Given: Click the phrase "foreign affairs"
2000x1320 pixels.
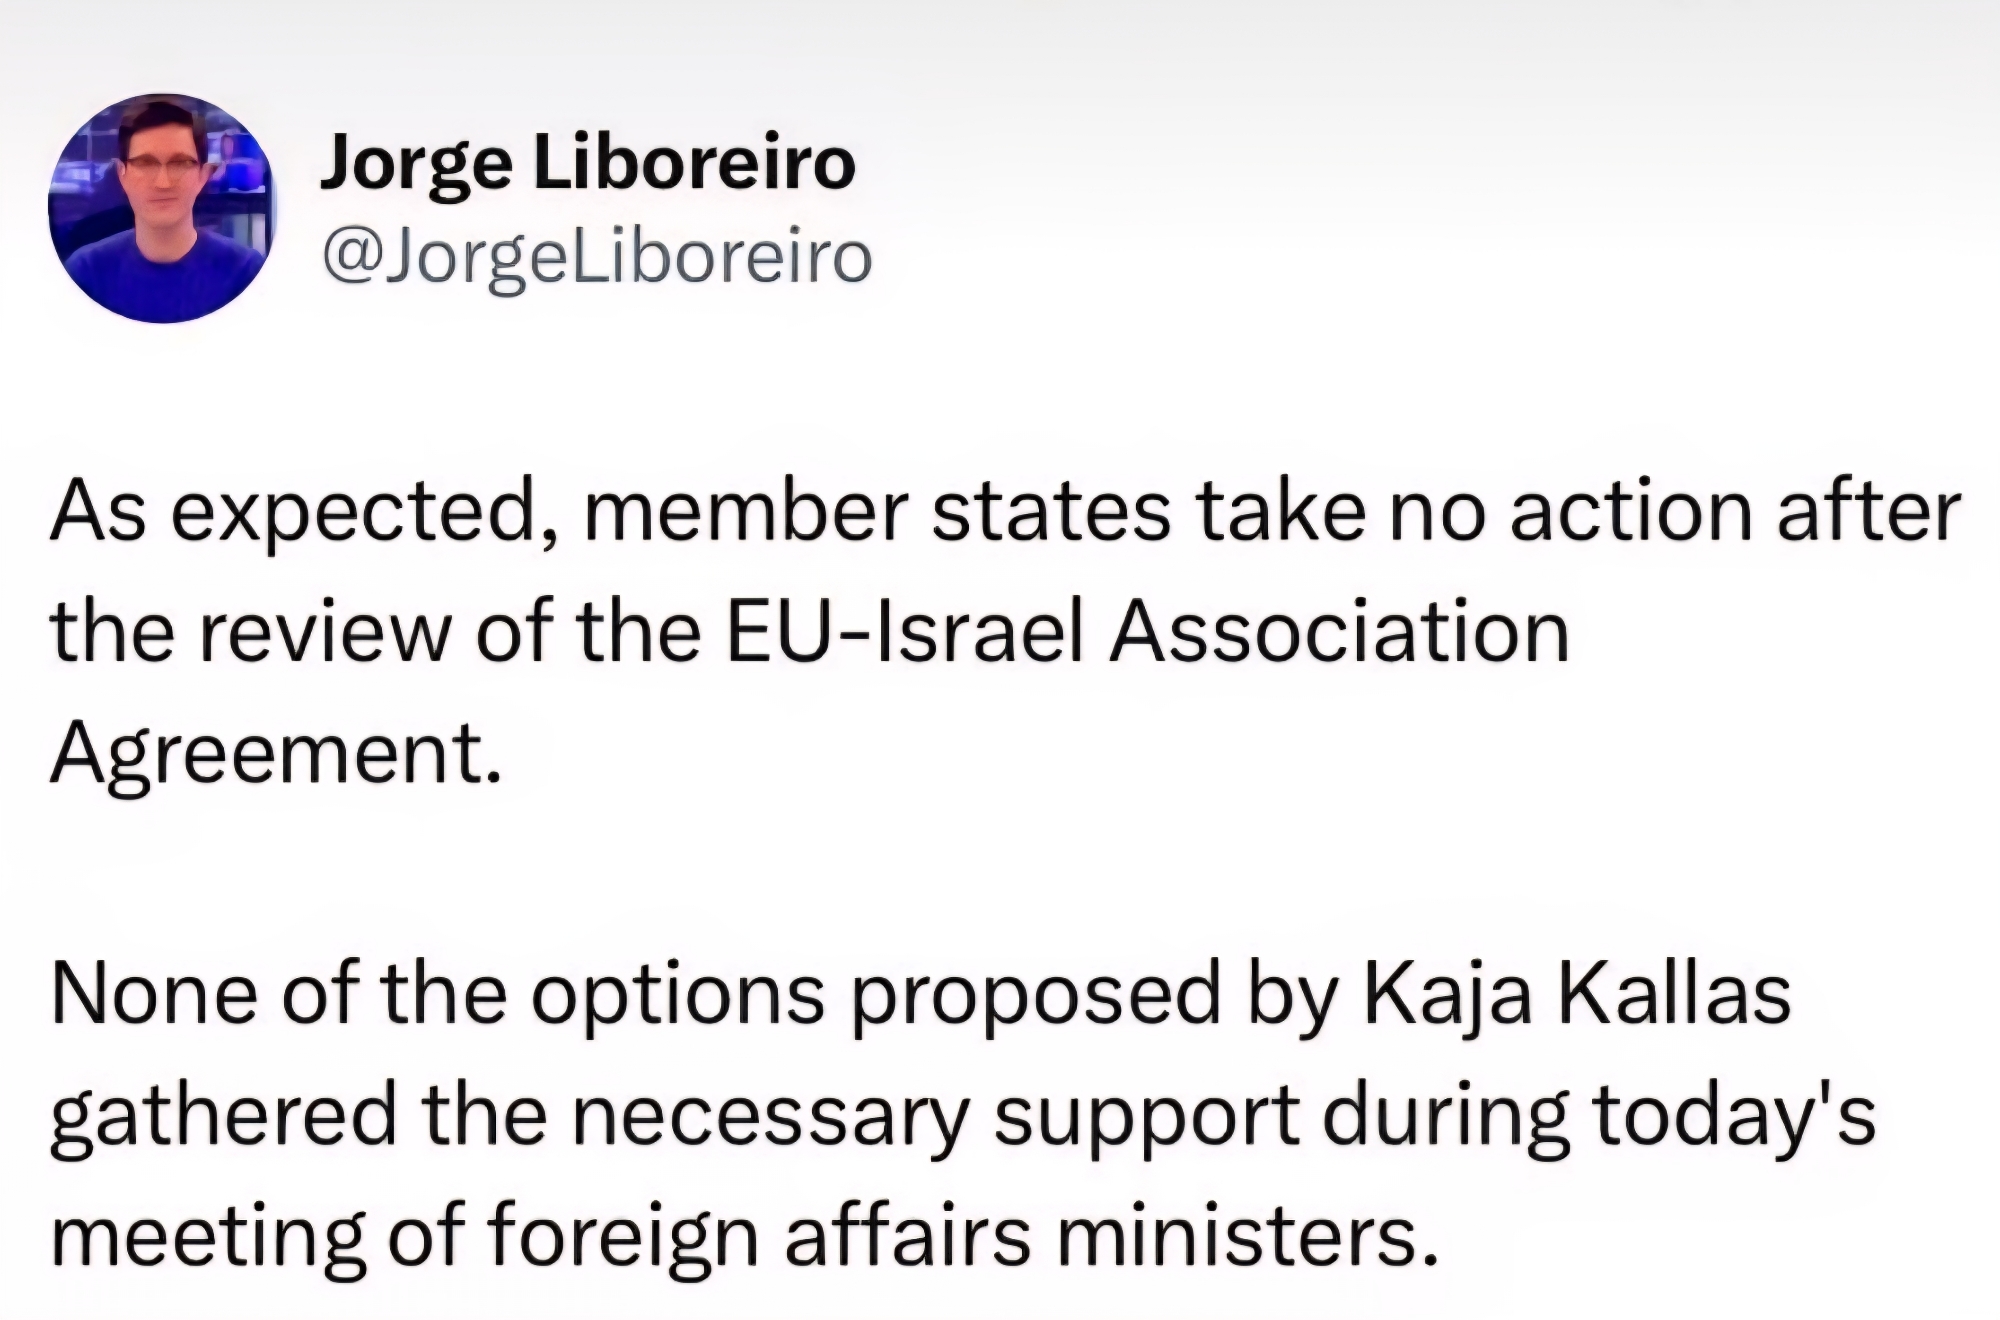Looking at the screenshot, I should 760,1236.
